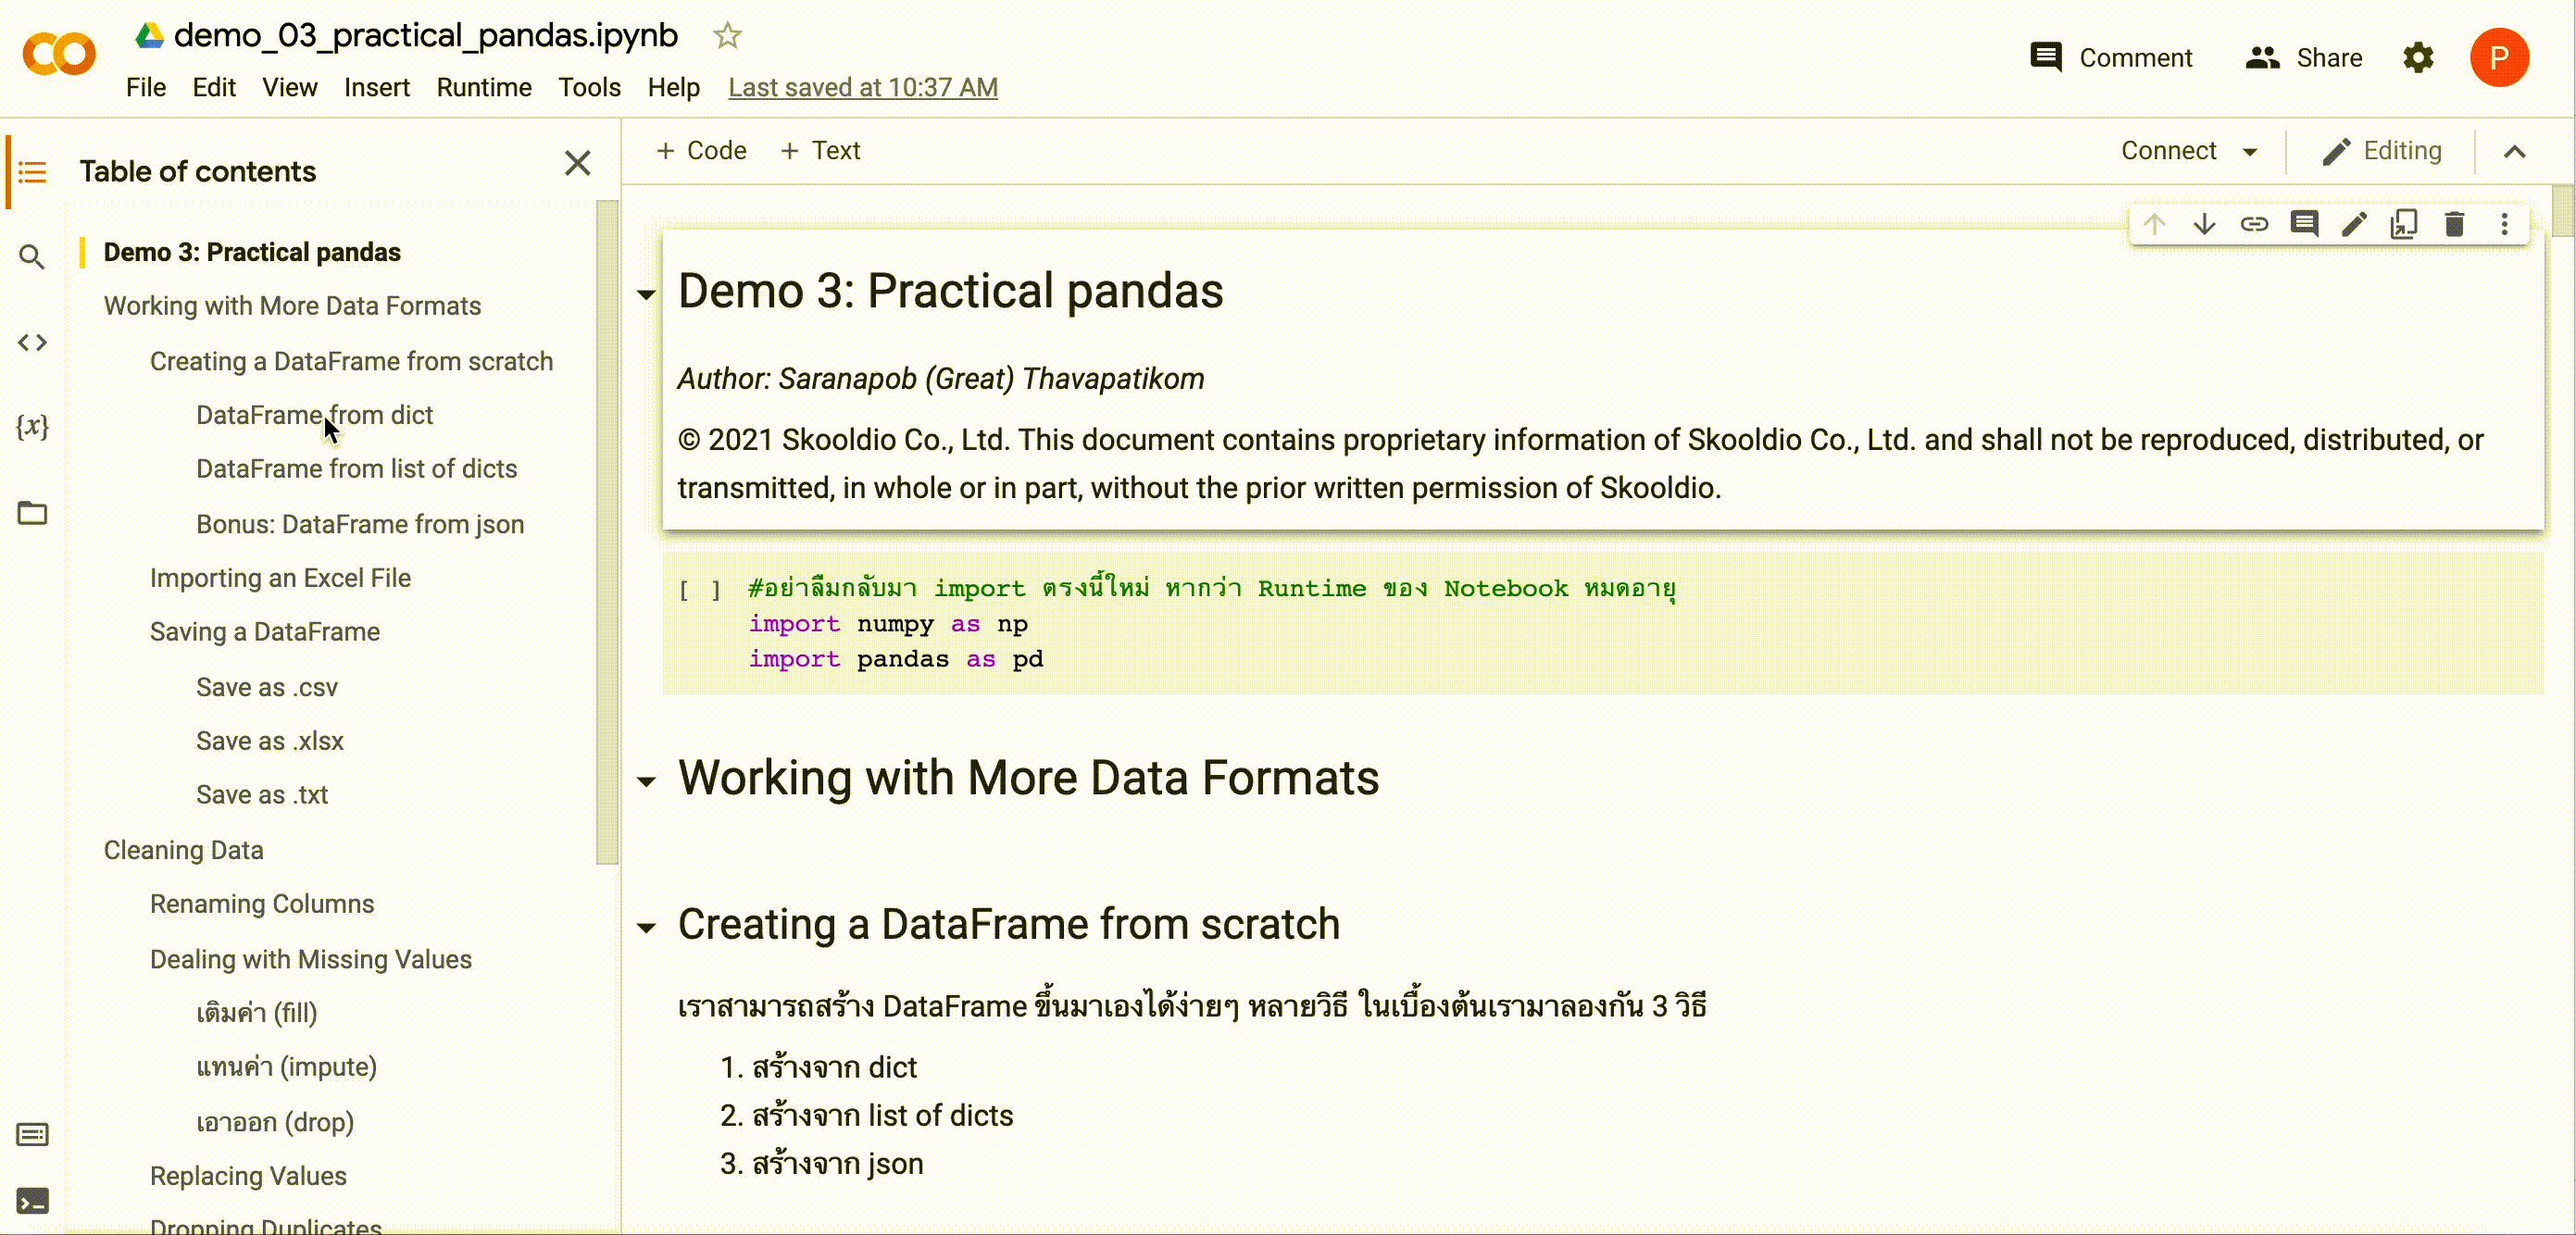Collapse the Creating a DataFrame from scratch section

[x=647, y=928]
